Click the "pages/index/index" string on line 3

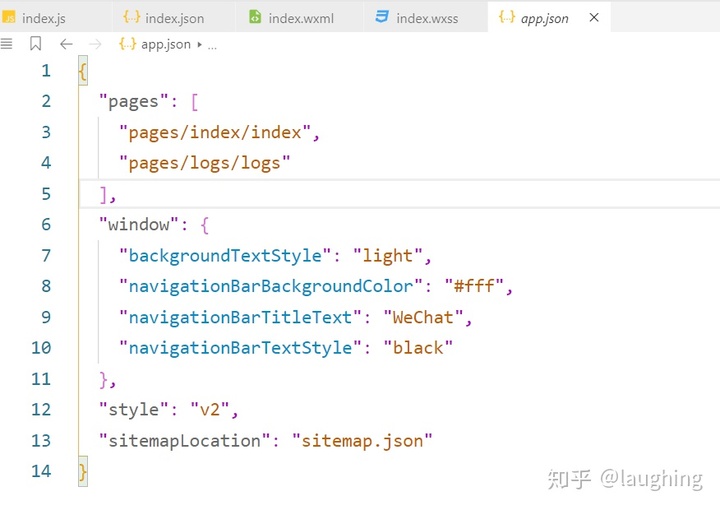point(219,132)
